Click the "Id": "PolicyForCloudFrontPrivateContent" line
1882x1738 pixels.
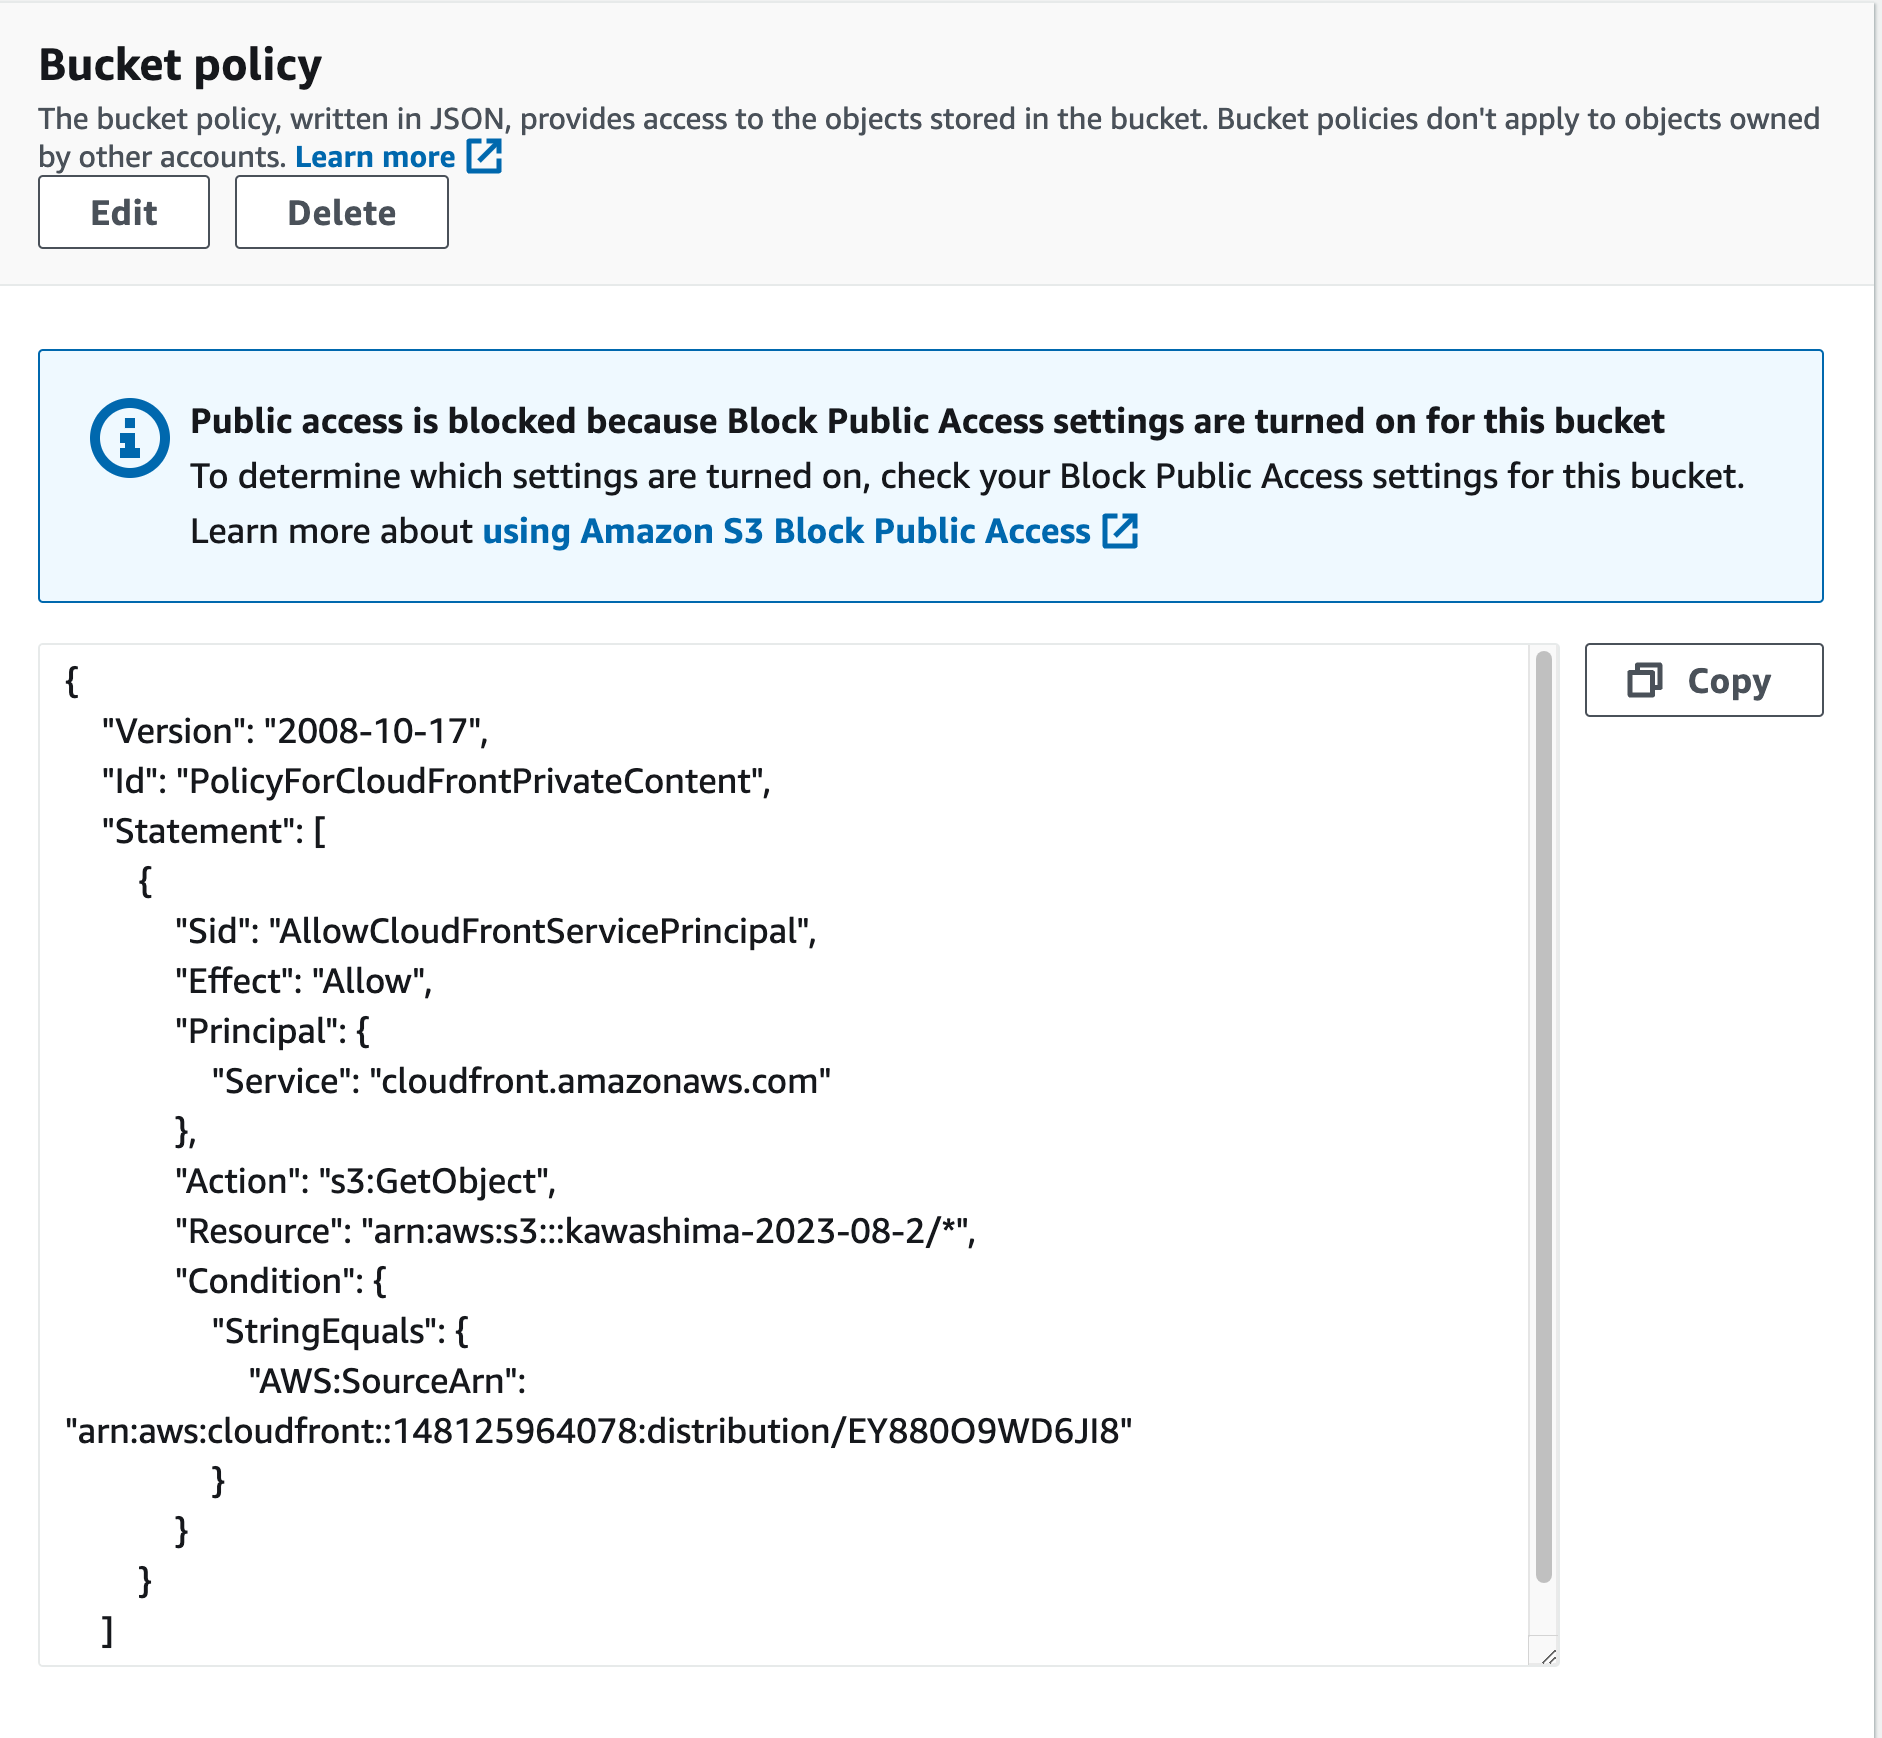click(436, 781)
